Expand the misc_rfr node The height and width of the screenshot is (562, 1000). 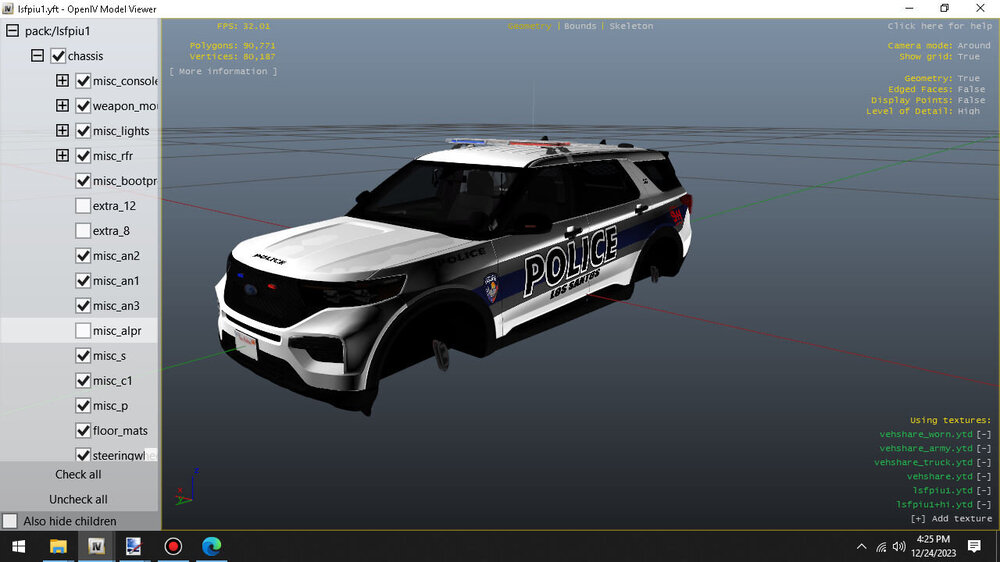[x=62, y=155]
